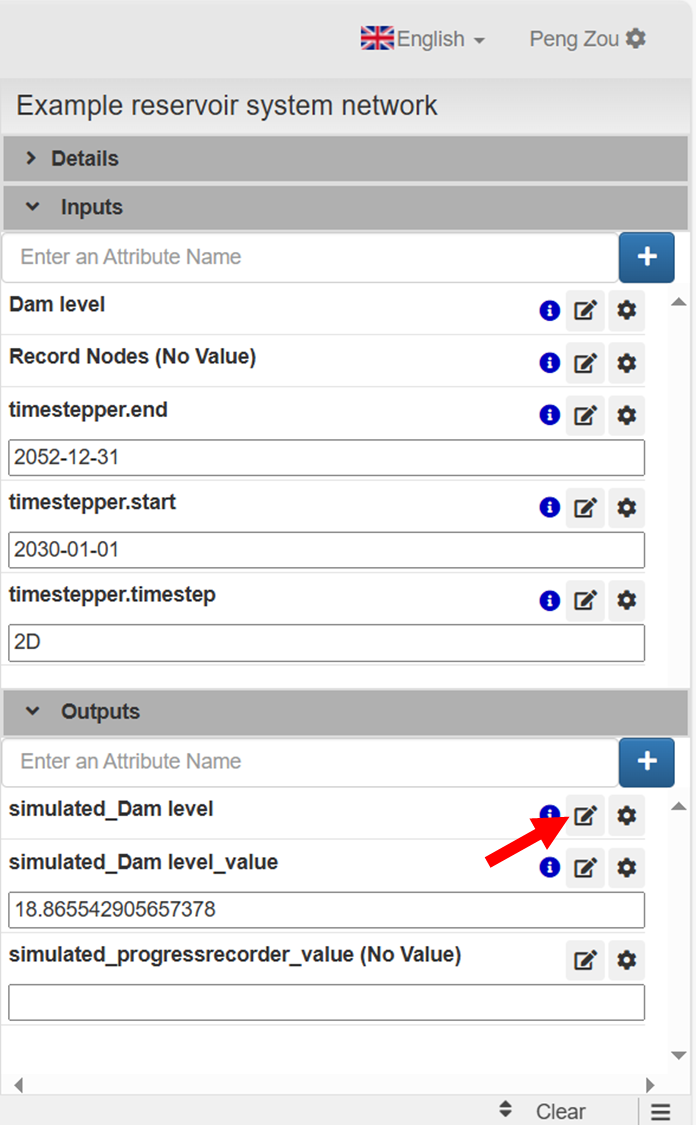This screenshot has width=696, height=1125.
Task: Open timestepper.timestep settings gear
Action: tap(626, 600)
